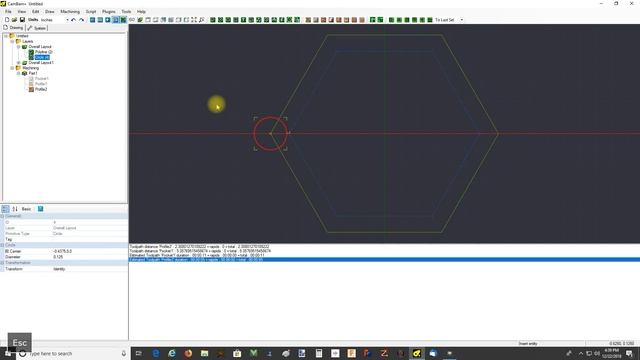
Task: Click the Task View taskbar icon
Action: pyautogui.click(x=139, y=353)
